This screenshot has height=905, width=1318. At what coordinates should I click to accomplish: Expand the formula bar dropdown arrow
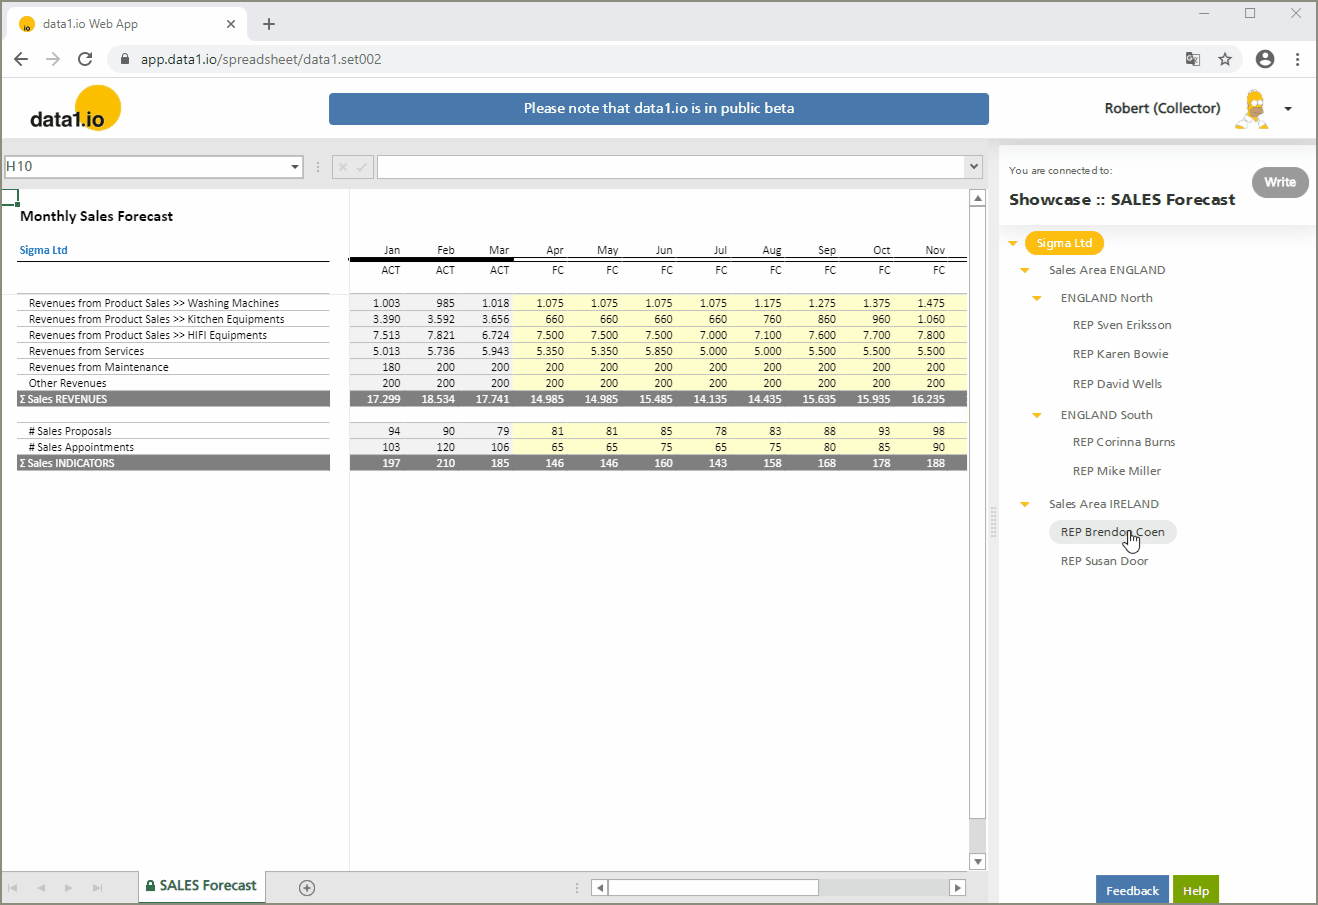point(974,167)
